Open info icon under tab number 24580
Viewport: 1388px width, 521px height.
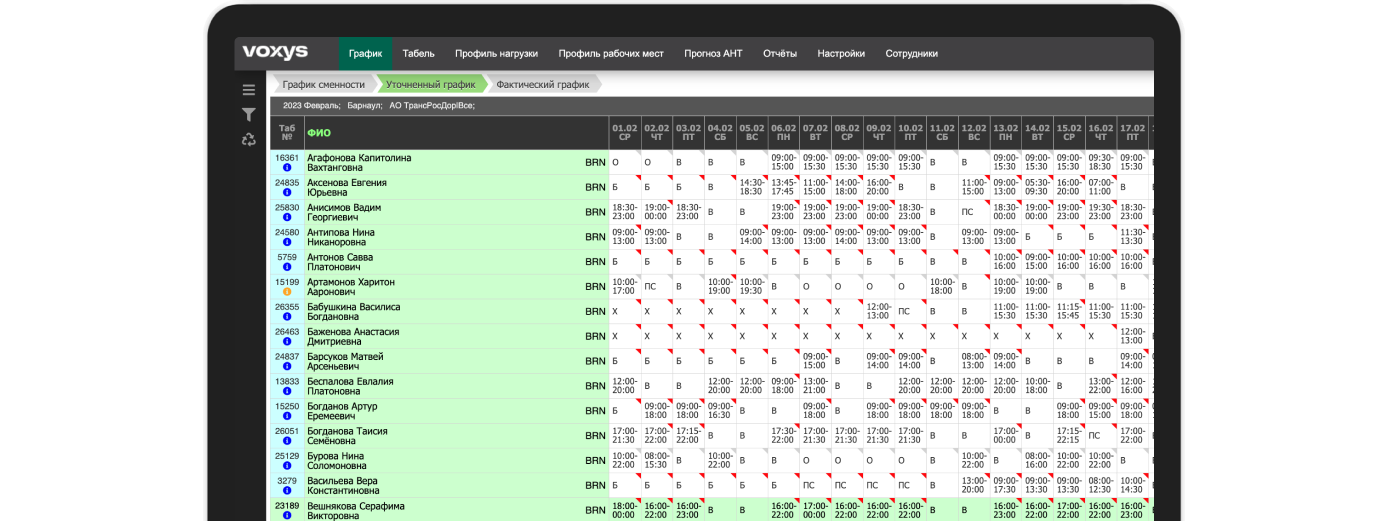coord(287,242)
